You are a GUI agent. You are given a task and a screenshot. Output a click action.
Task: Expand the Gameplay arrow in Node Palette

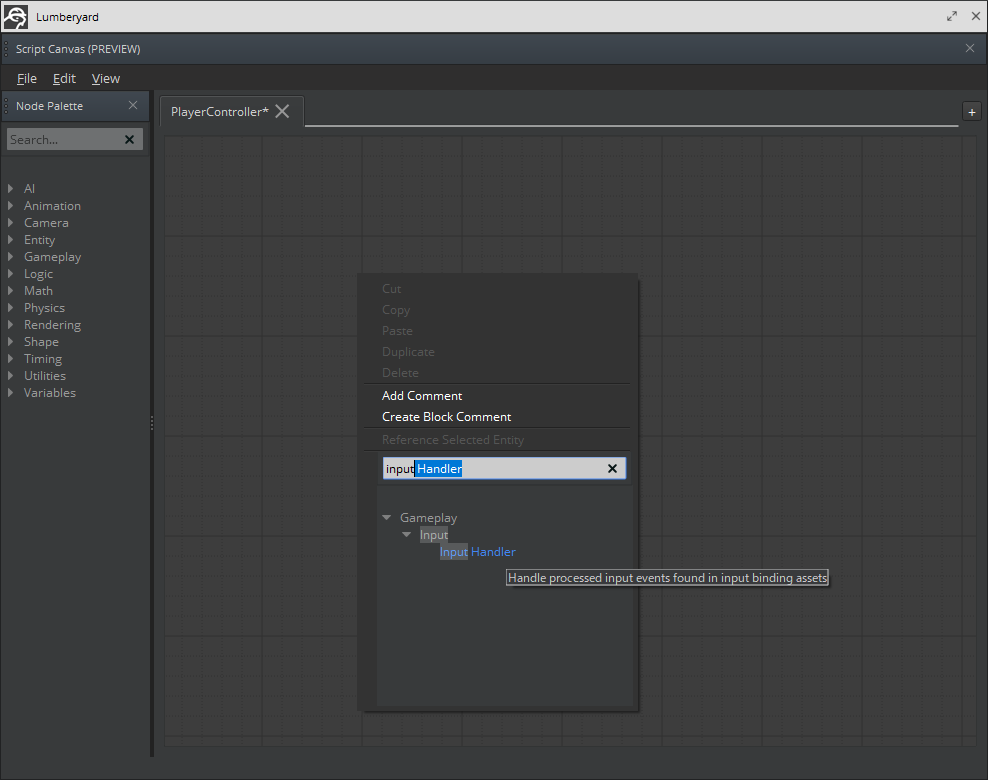coord(10,256)
